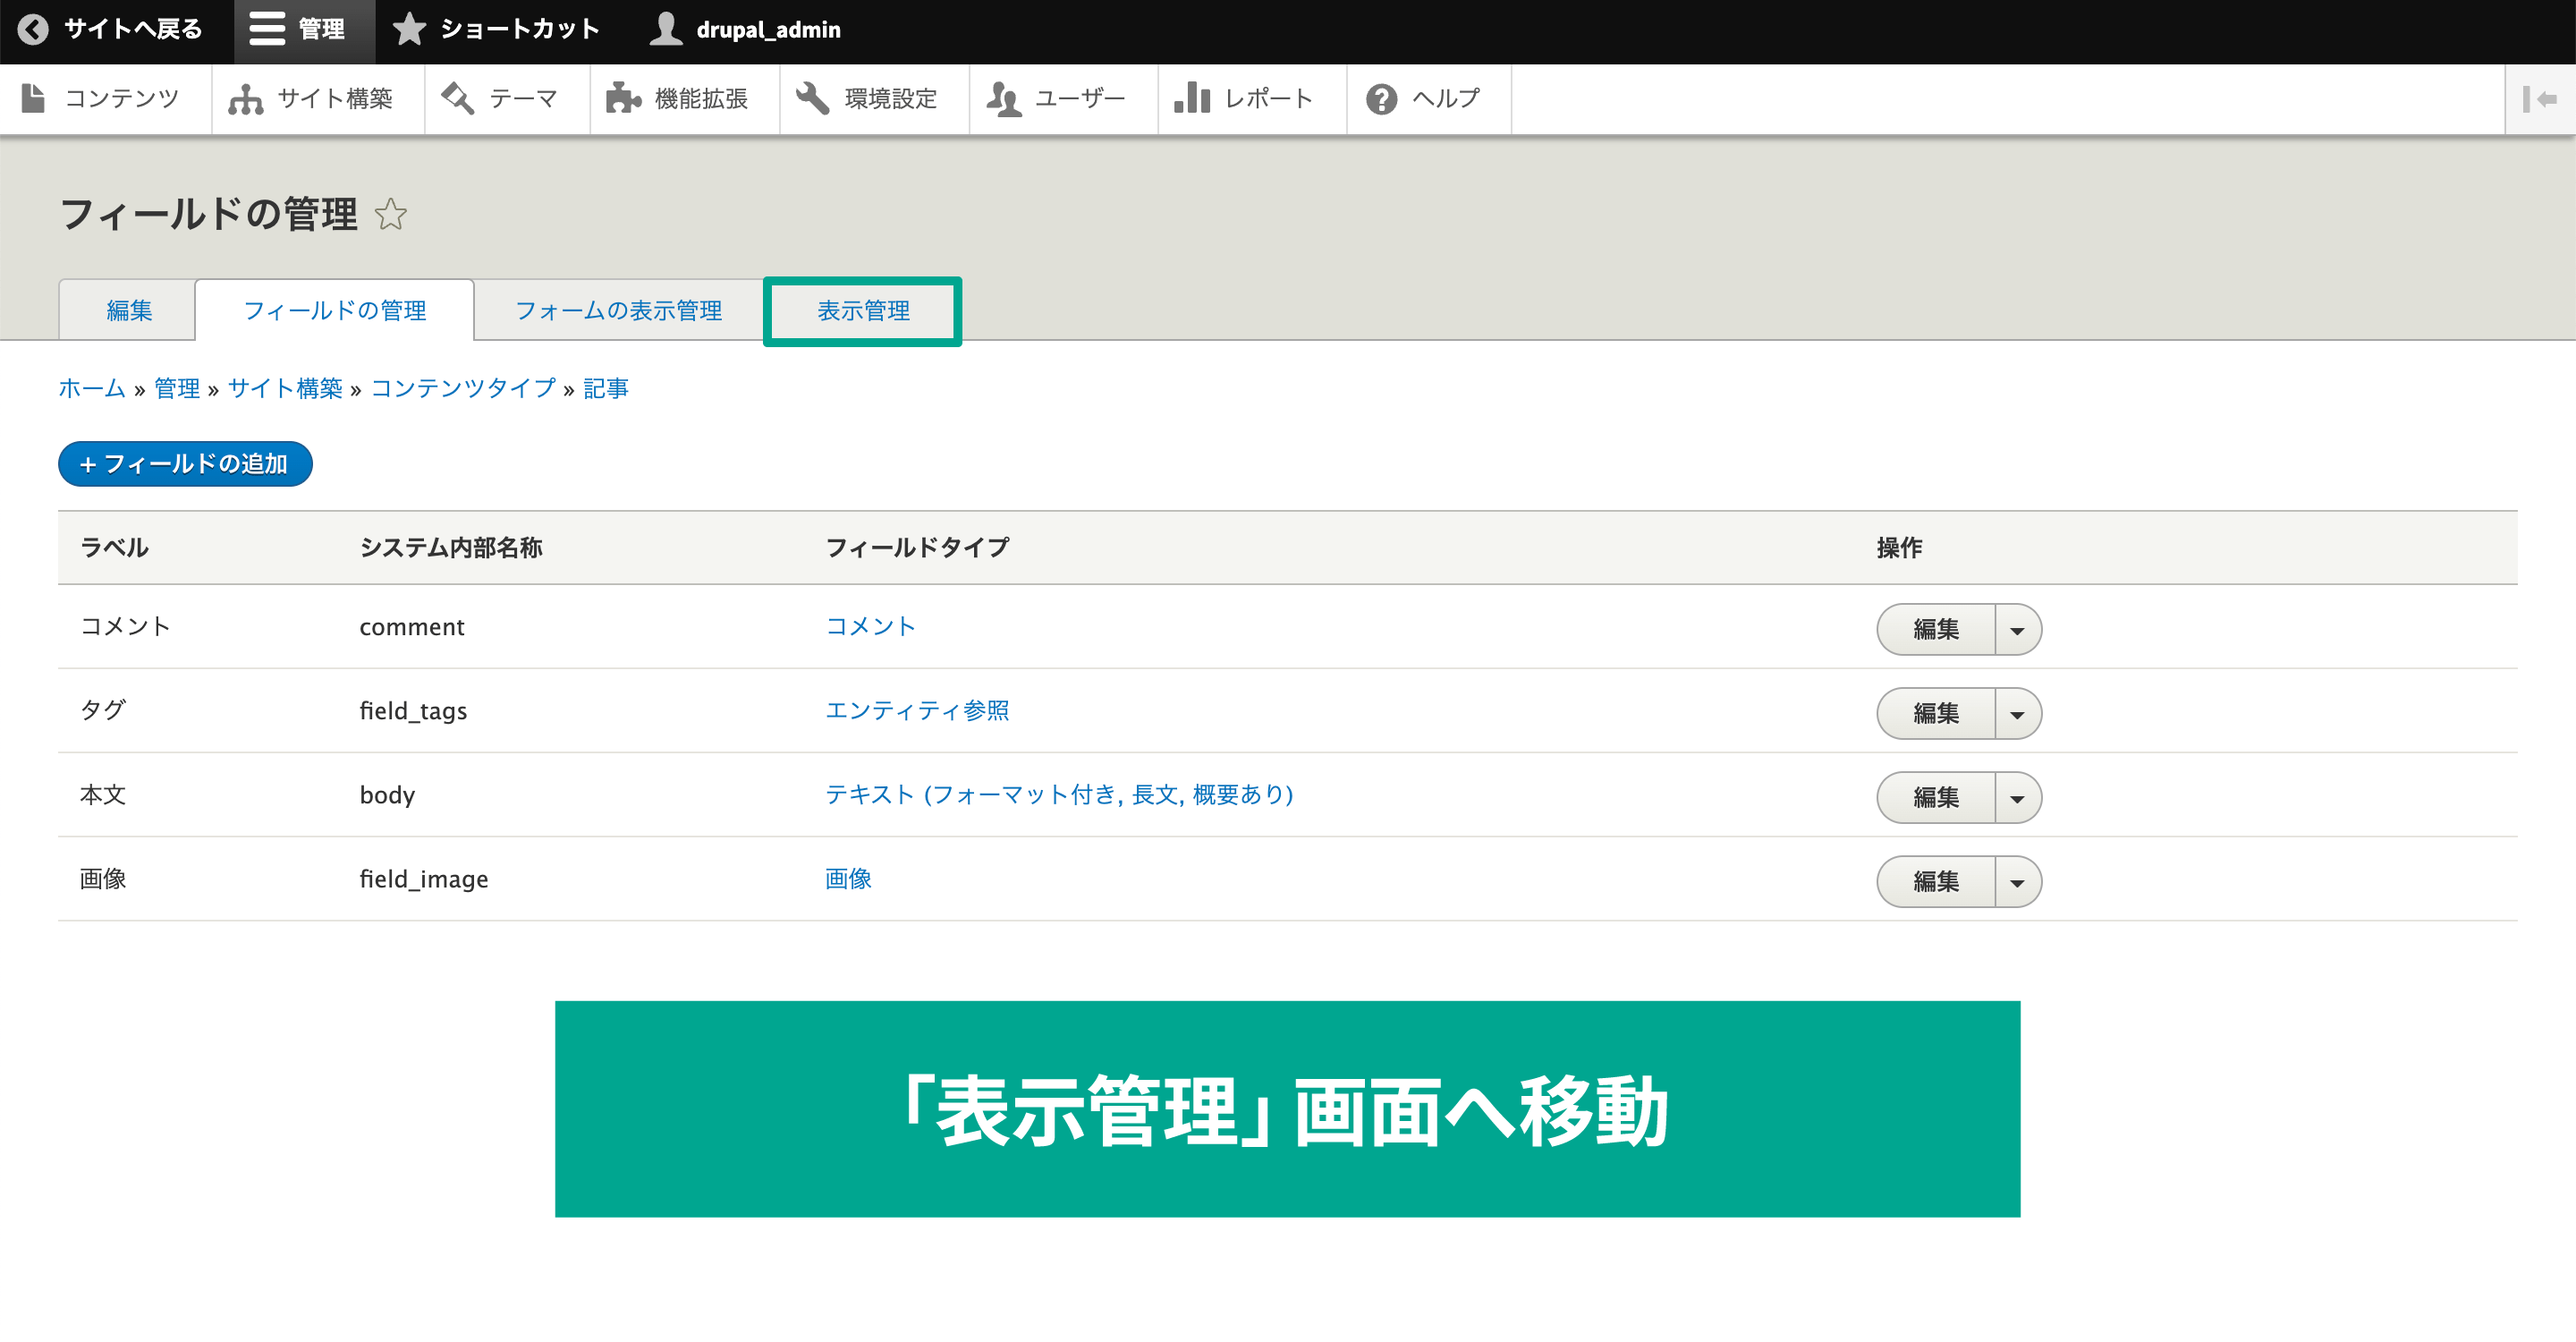The image size is (2576, 1342).
Task: Click the drupal_admin user silhouette icon
Action: pos(666,29)
